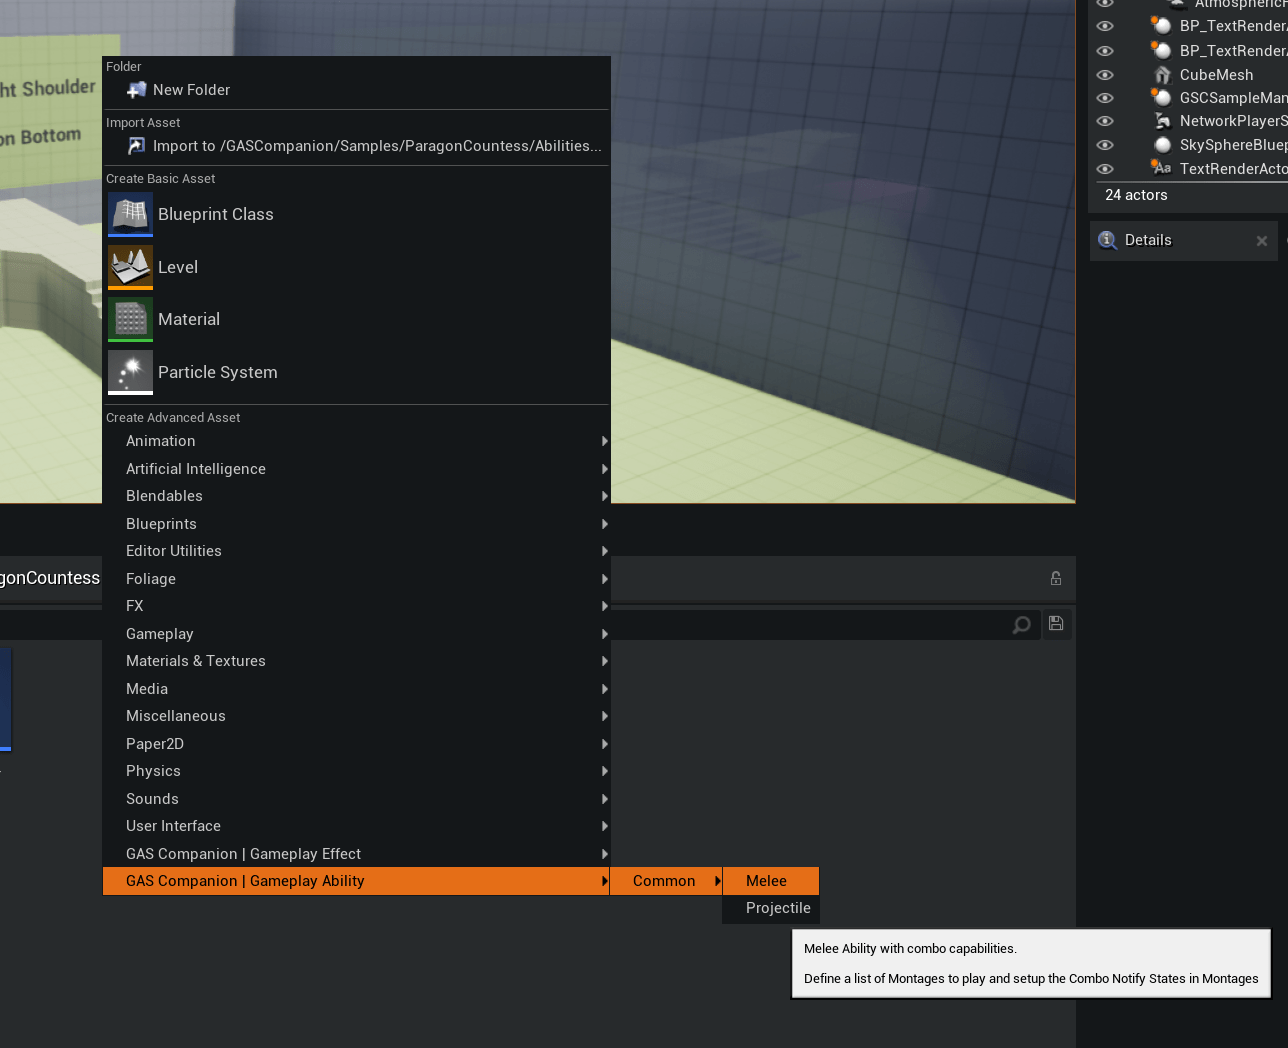Create a Melee gameplay ability
Screen dimensions: 1288x1048
771,881
